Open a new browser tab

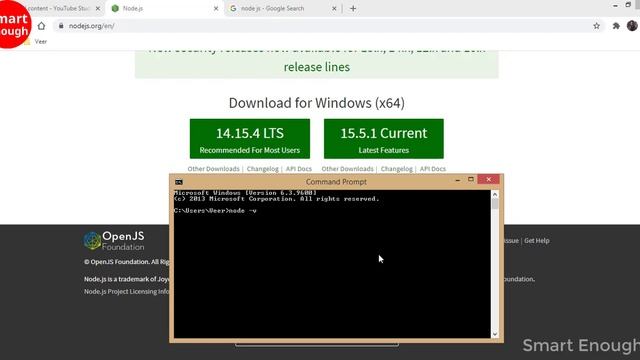click(x=353, y=8)
